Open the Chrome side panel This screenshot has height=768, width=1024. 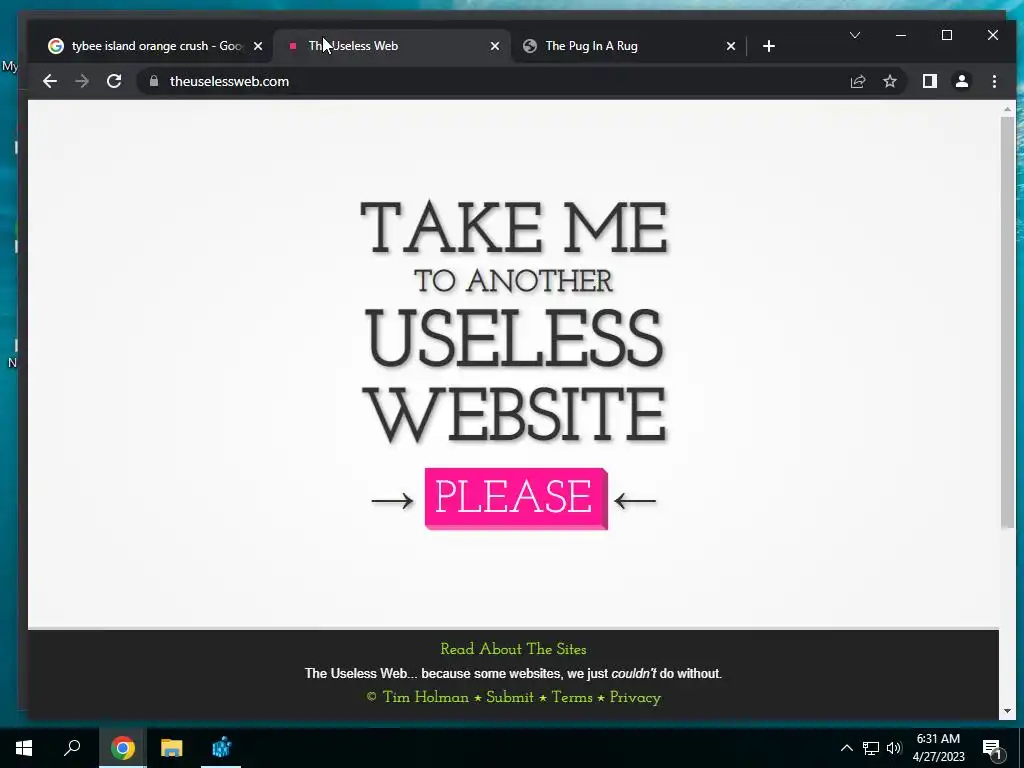[x=930, y=81]
